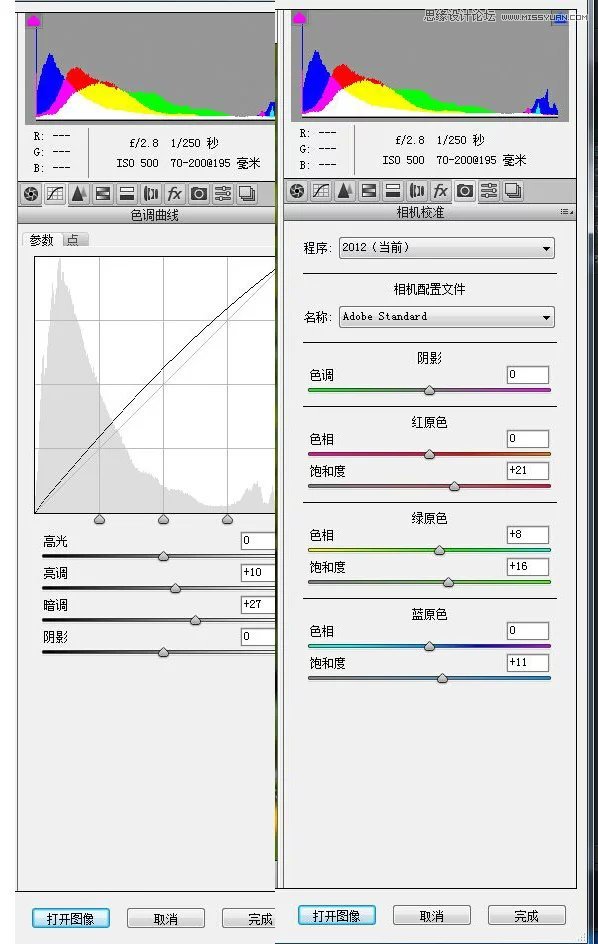Image resolution: width=598 pixels, height=944 pixels.
Task: Click the 红原色 饱和度 slider handle
Action: pyautogui.click(x=455, y=486)
